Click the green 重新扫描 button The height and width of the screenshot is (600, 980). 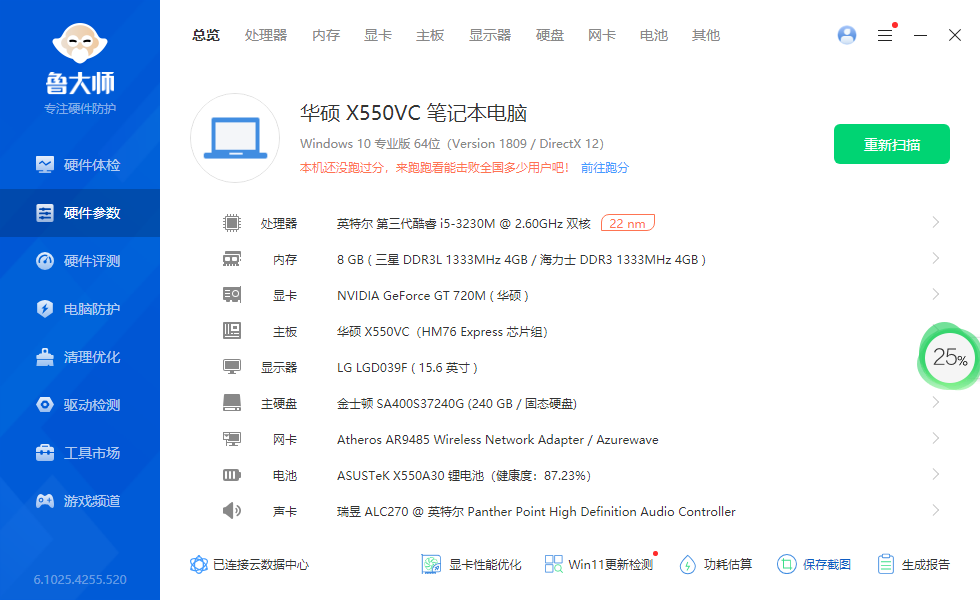(892, 144)
